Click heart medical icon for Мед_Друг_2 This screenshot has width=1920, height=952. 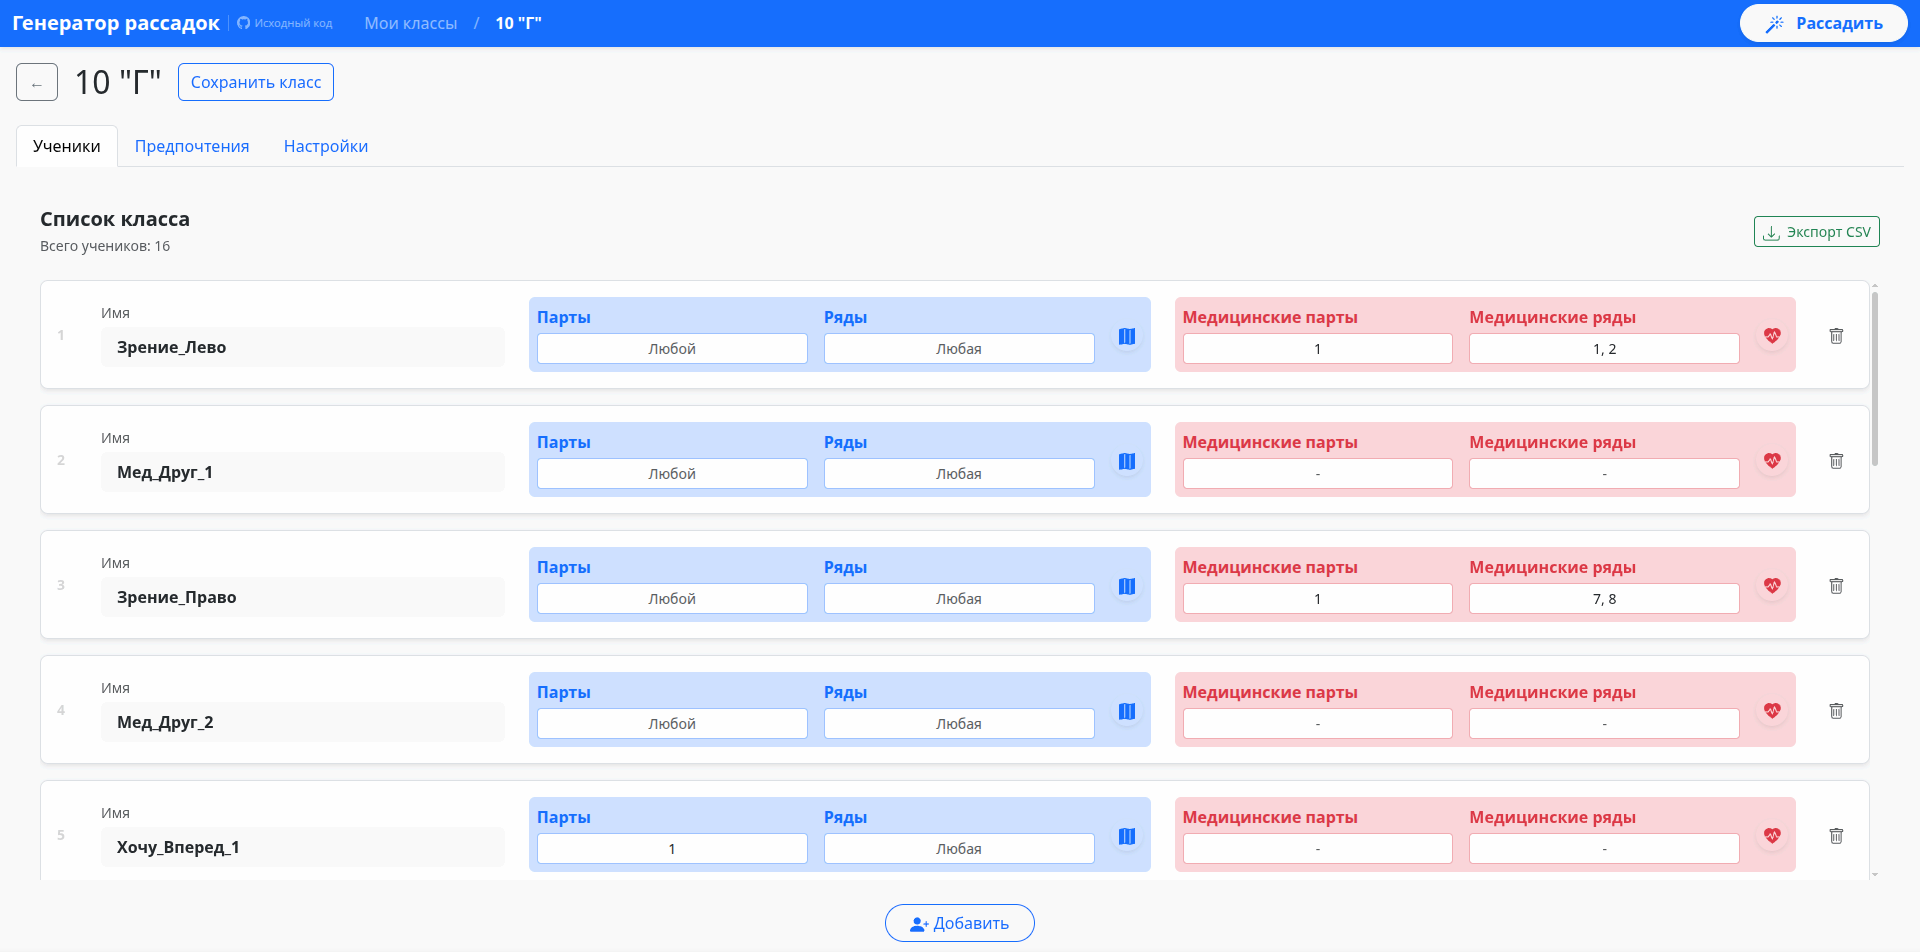1772,711
